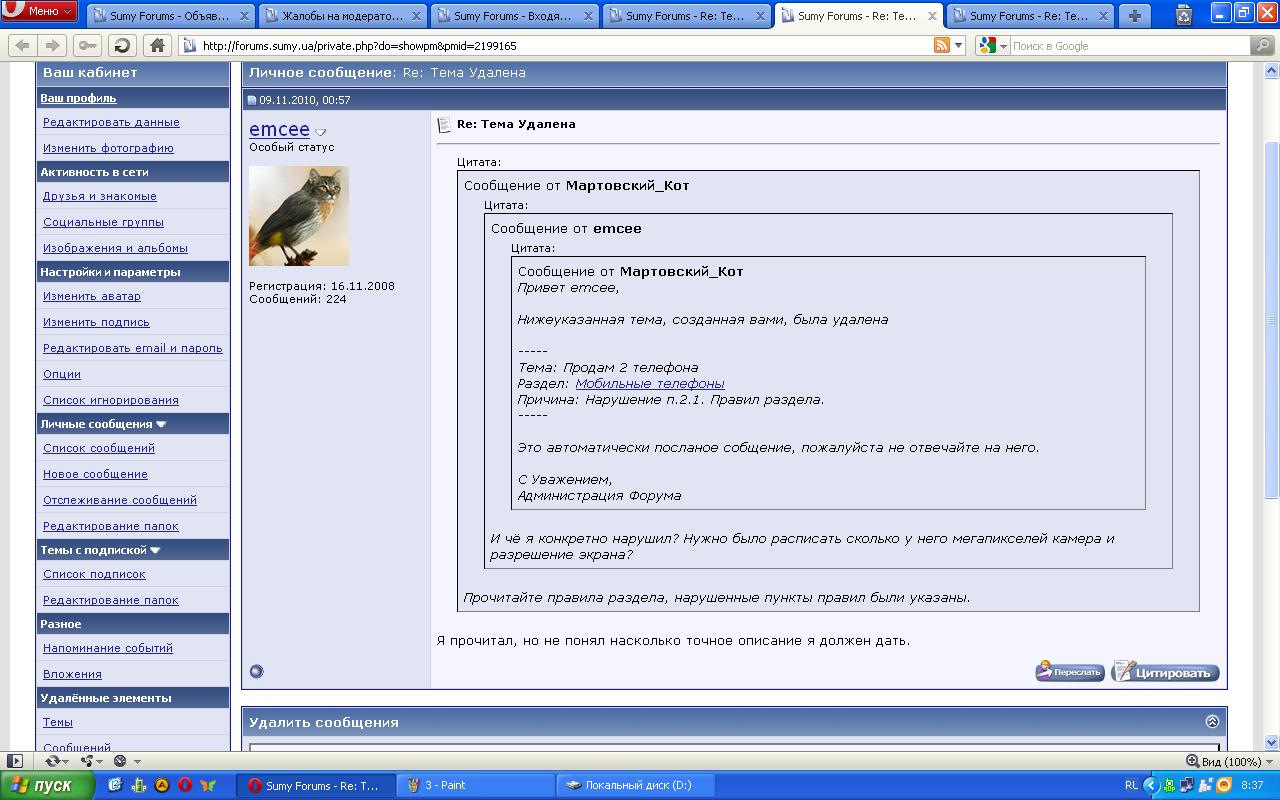This screenshot has width=1280, height=800.
Task: Click the wand password key icon
Action: (87, 46)
